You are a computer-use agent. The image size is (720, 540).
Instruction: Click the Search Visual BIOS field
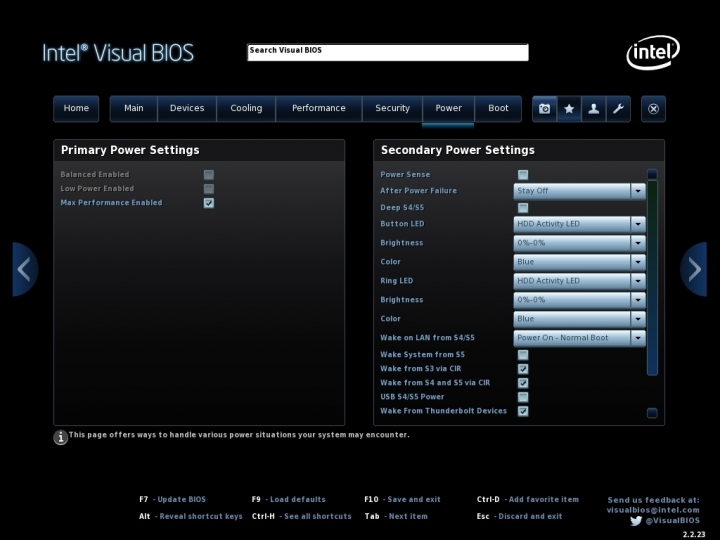[x=387, y=52]
